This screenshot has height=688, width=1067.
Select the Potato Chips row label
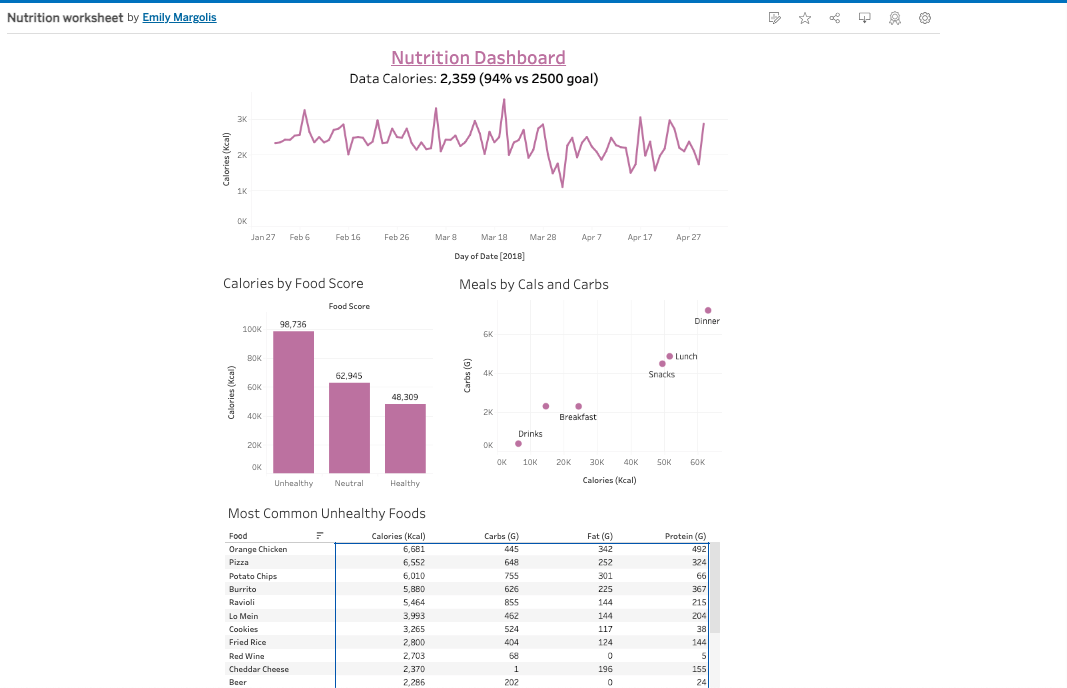253,576
